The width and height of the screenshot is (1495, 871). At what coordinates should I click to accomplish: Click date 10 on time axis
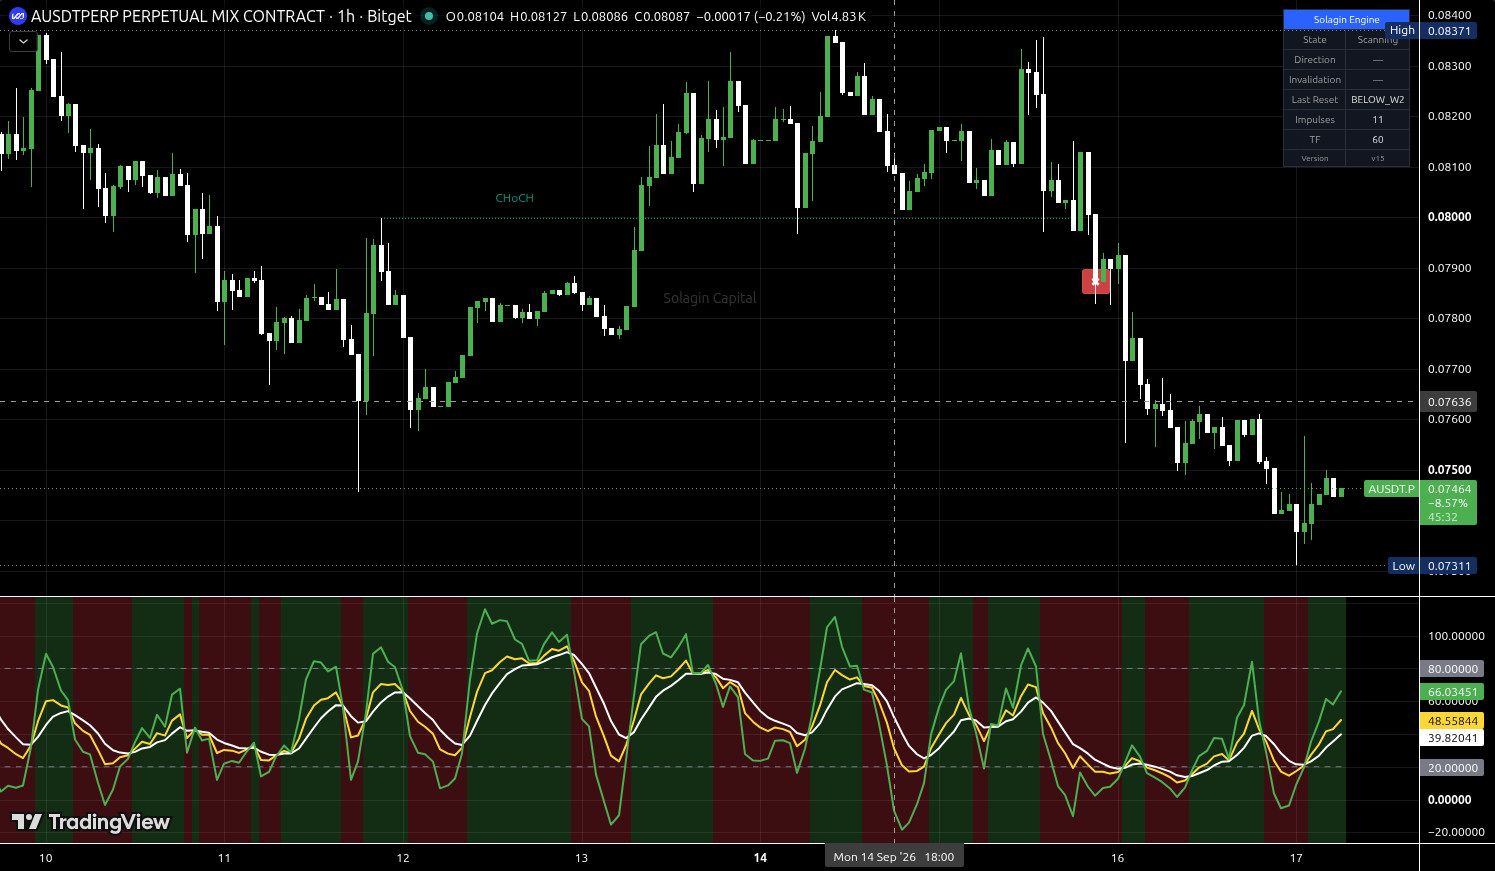pyautogui.click(x=45, y=858)
